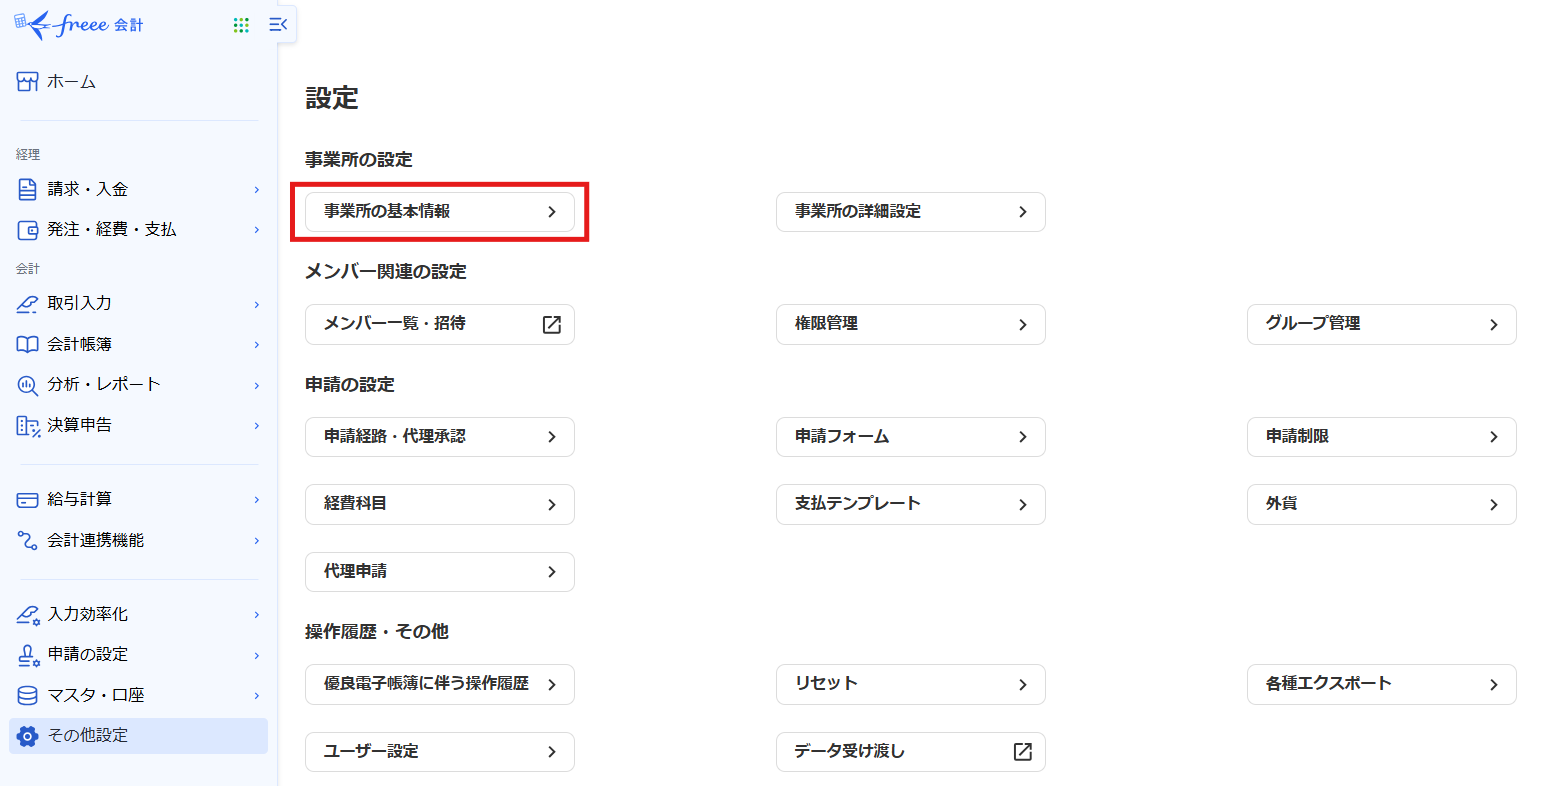Click external link icon on データ受け渡し
Screen dimensions: 1542x786
coord(1022,752)
